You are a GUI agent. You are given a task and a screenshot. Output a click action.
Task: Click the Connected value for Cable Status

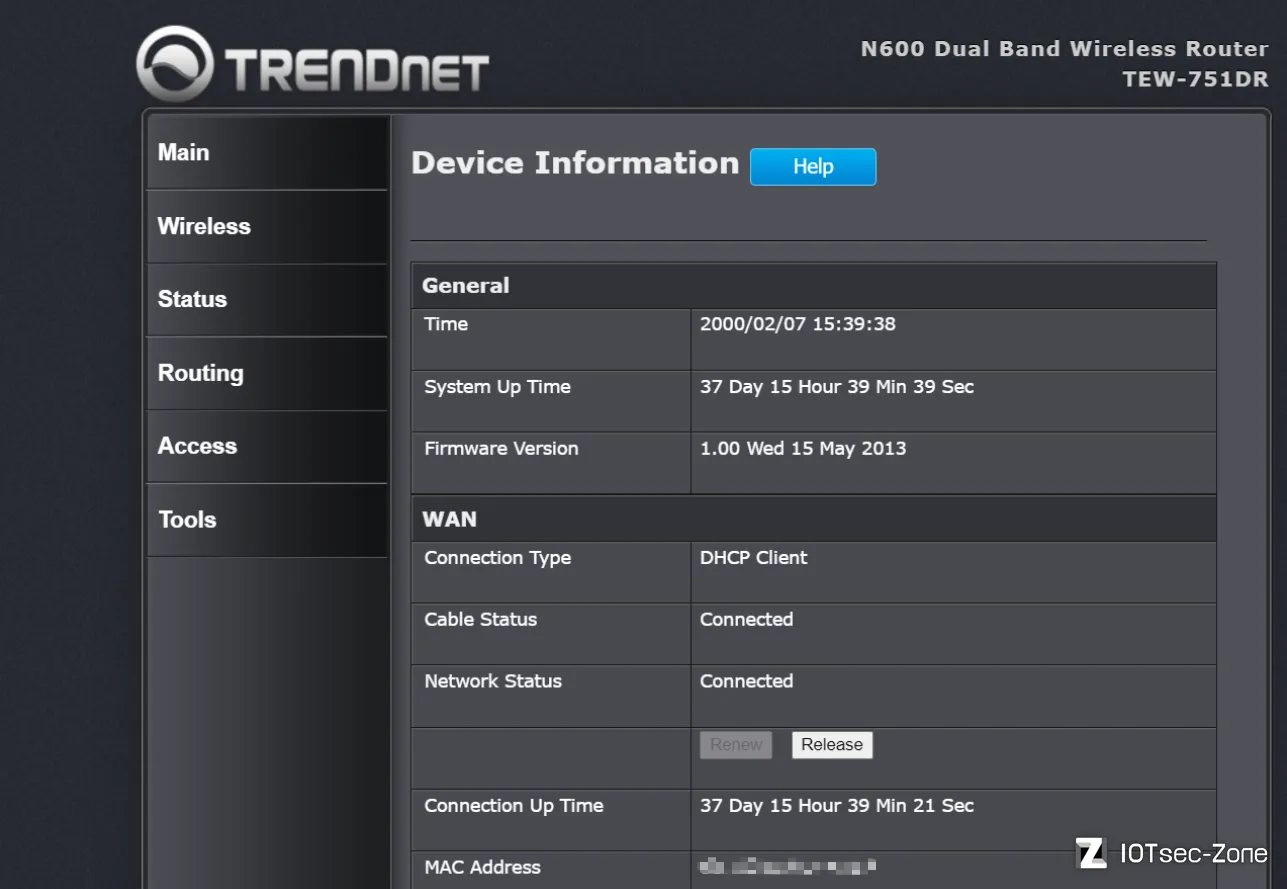(747, 620)
